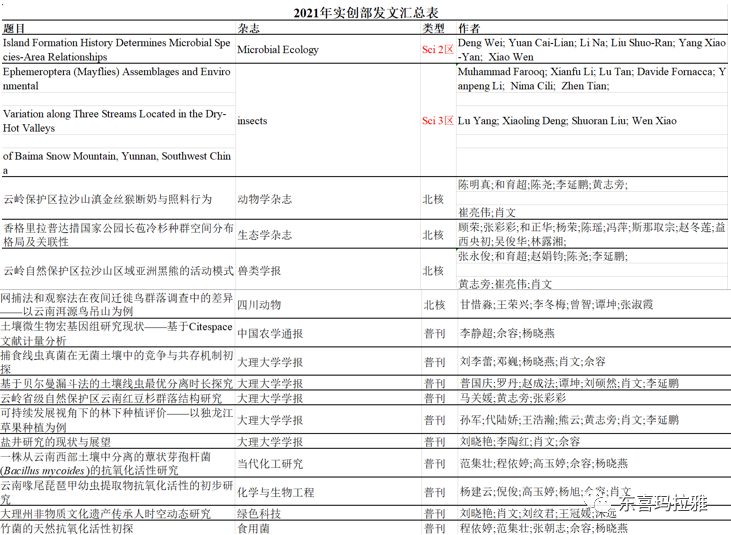
Task: Select the 中国农学通报 journal cell
Action: coord(270,333)
